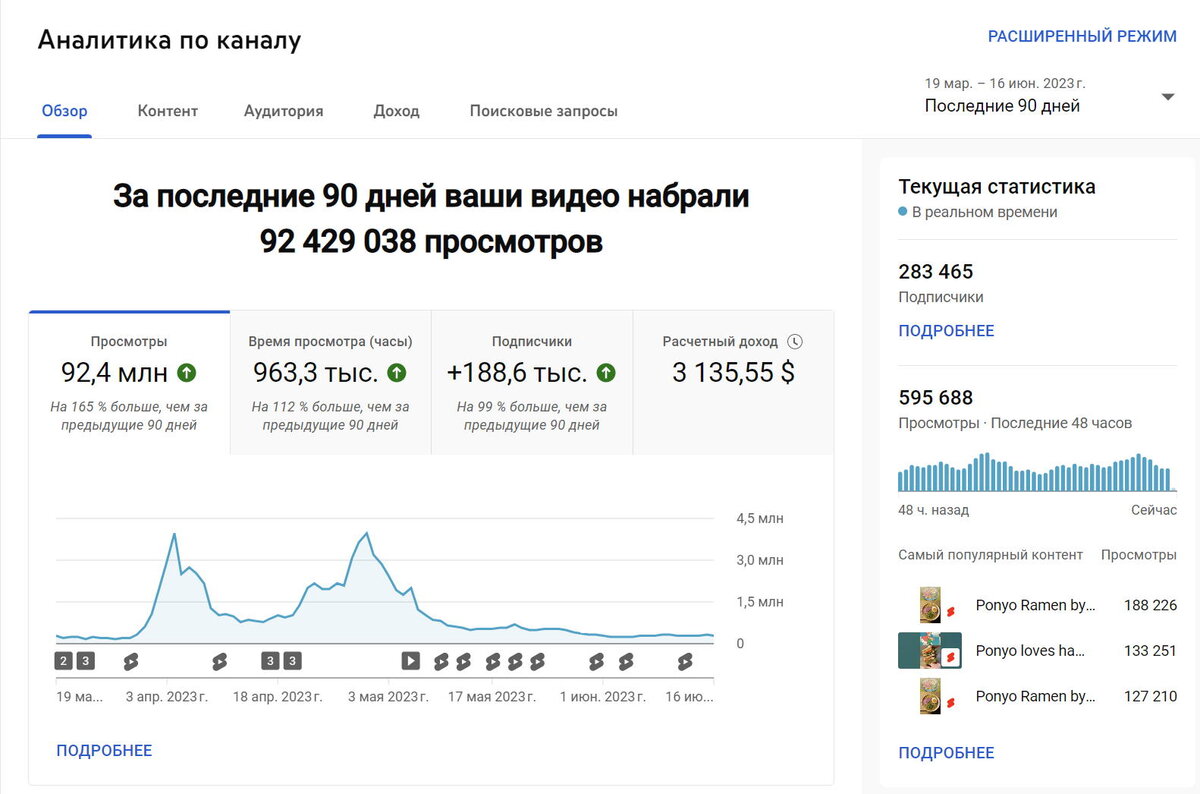Click ПОДРОБНЕЕ under the popular content list
Viewport: 1200px width, 794px height.
946,753
